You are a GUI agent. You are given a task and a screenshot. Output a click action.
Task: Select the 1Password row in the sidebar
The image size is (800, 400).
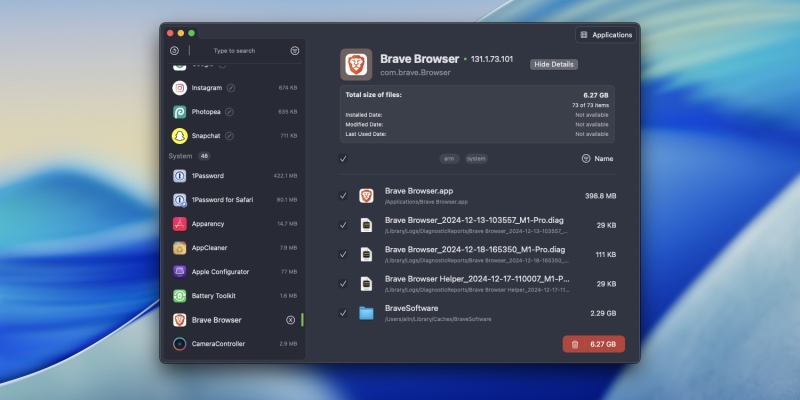(x=235, y=176)
